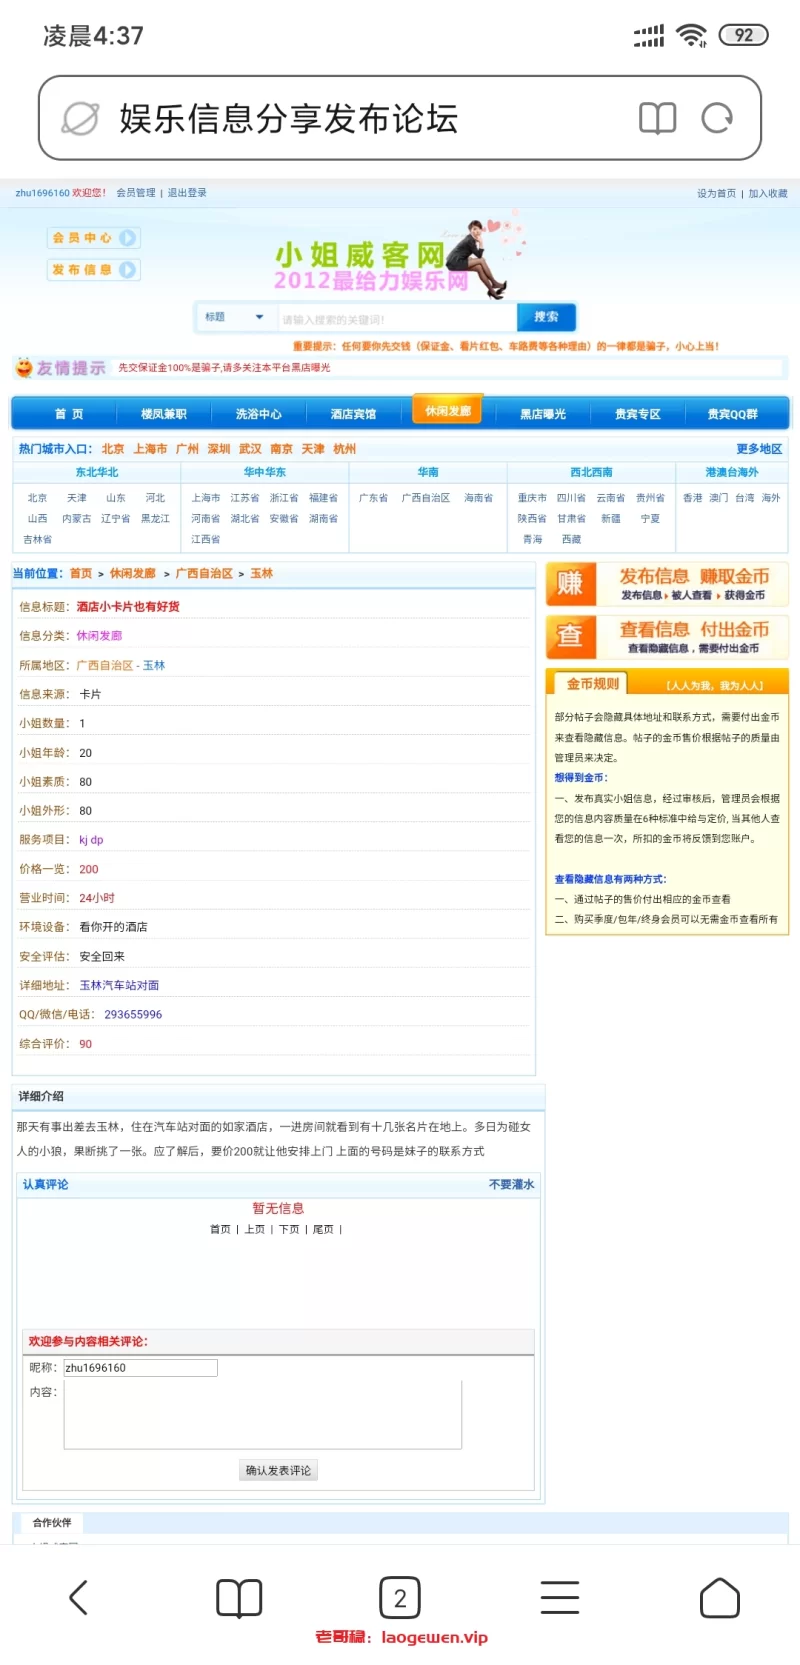Click the 确认发表评论 button
The height and width of the screenshot is (1665, 800).
pos(279,1470)
